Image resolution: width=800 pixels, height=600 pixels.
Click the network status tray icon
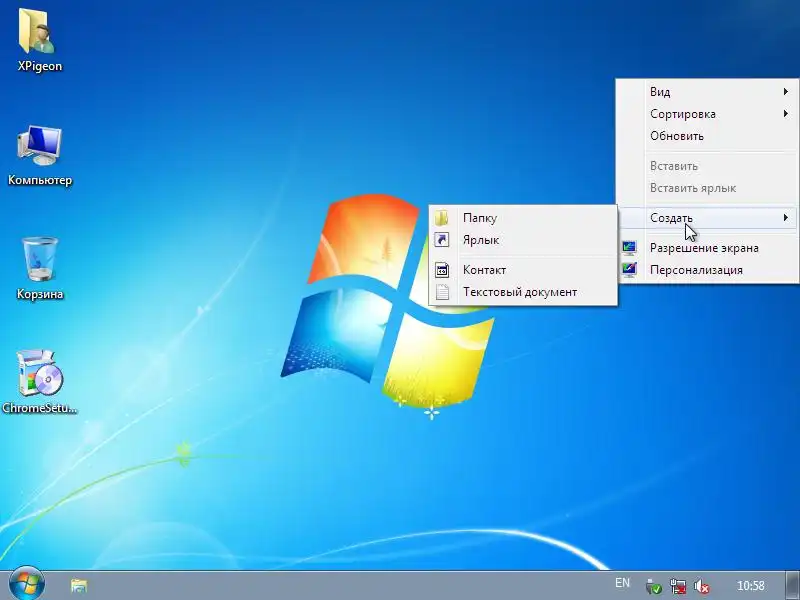678,586
